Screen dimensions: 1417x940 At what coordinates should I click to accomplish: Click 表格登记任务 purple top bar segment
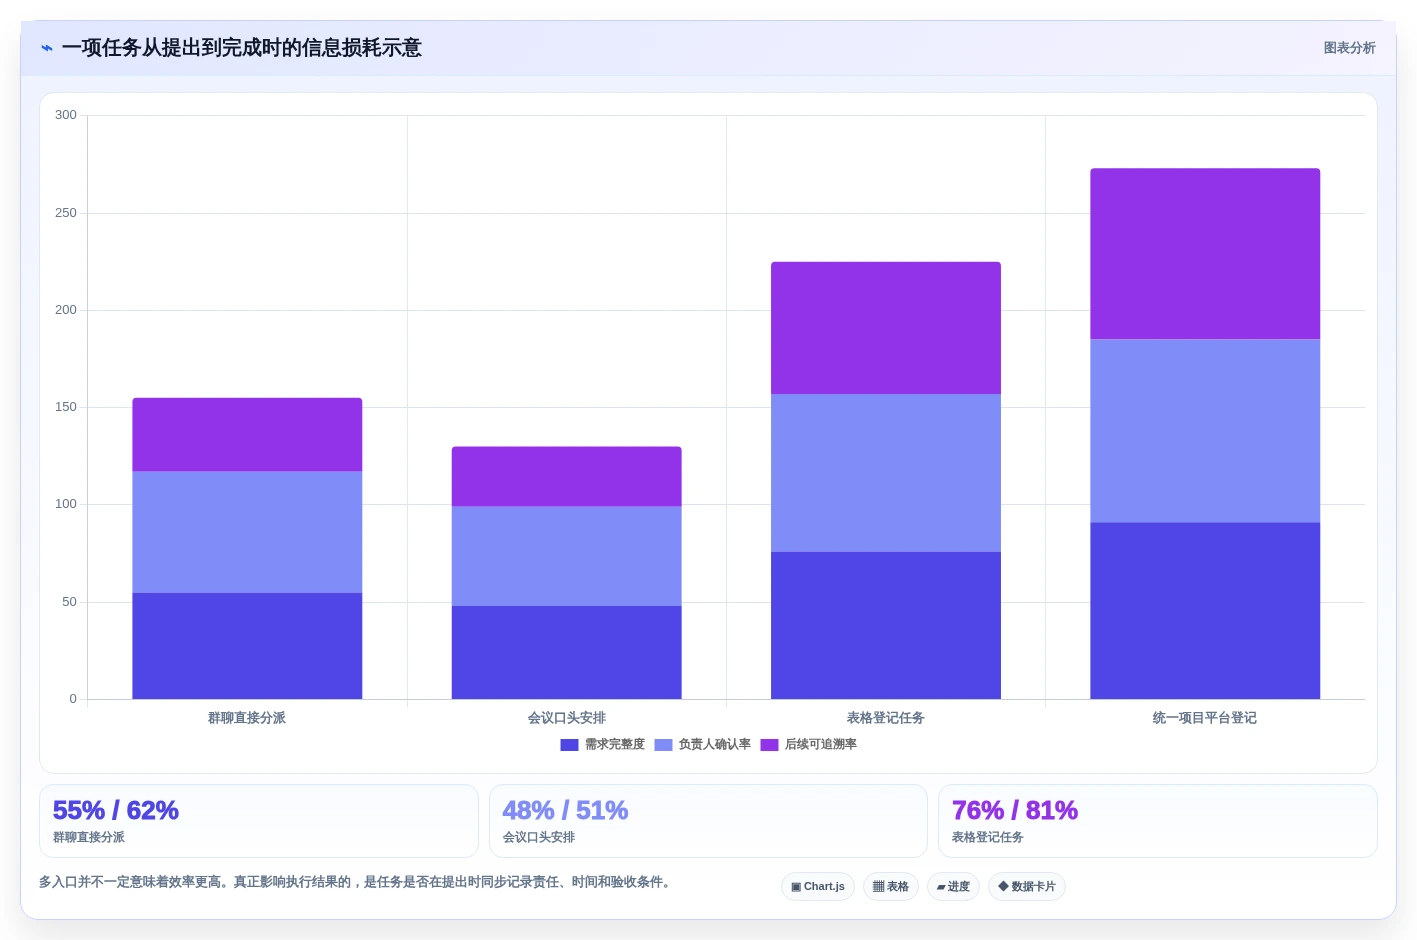coord(886,328)
